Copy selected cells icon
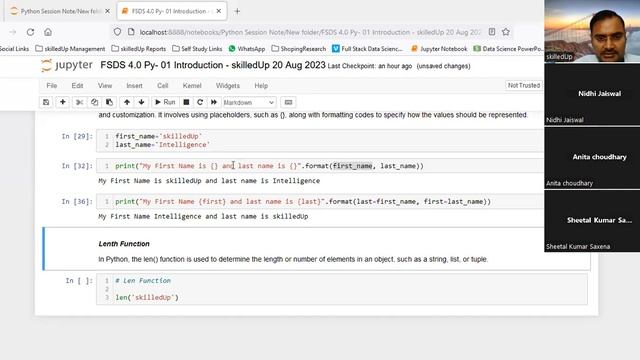The width and height of the screenshot is (640, 360). point(95,102)
